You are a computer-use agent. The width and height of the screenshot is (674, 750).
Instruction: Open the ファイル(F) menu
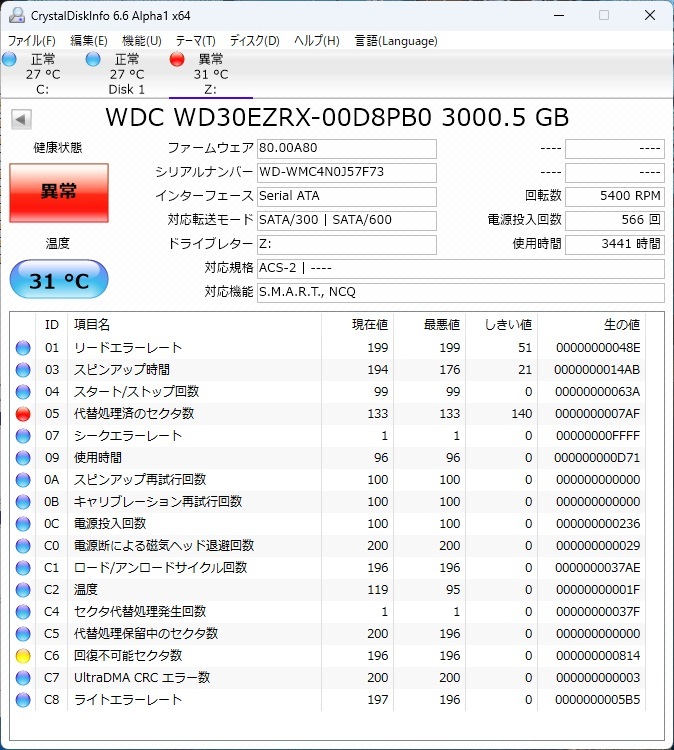pos(32,41)
